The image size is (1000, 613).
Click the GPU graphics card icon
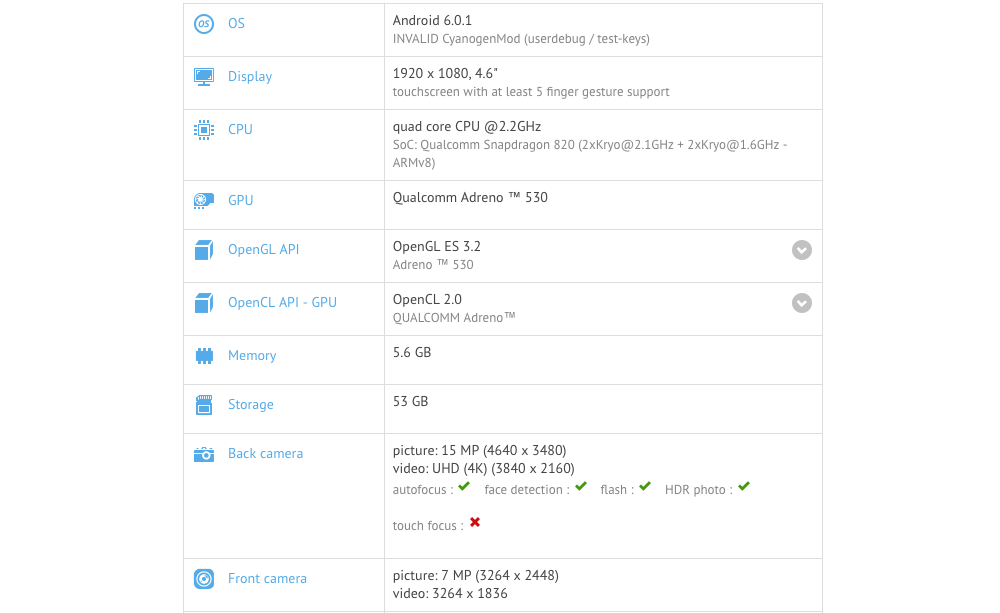(204, 201)
